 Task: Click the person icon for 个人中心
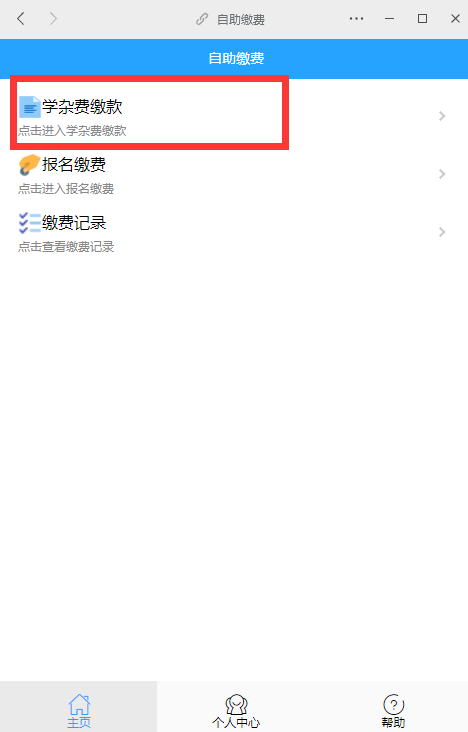pos(236,704)
